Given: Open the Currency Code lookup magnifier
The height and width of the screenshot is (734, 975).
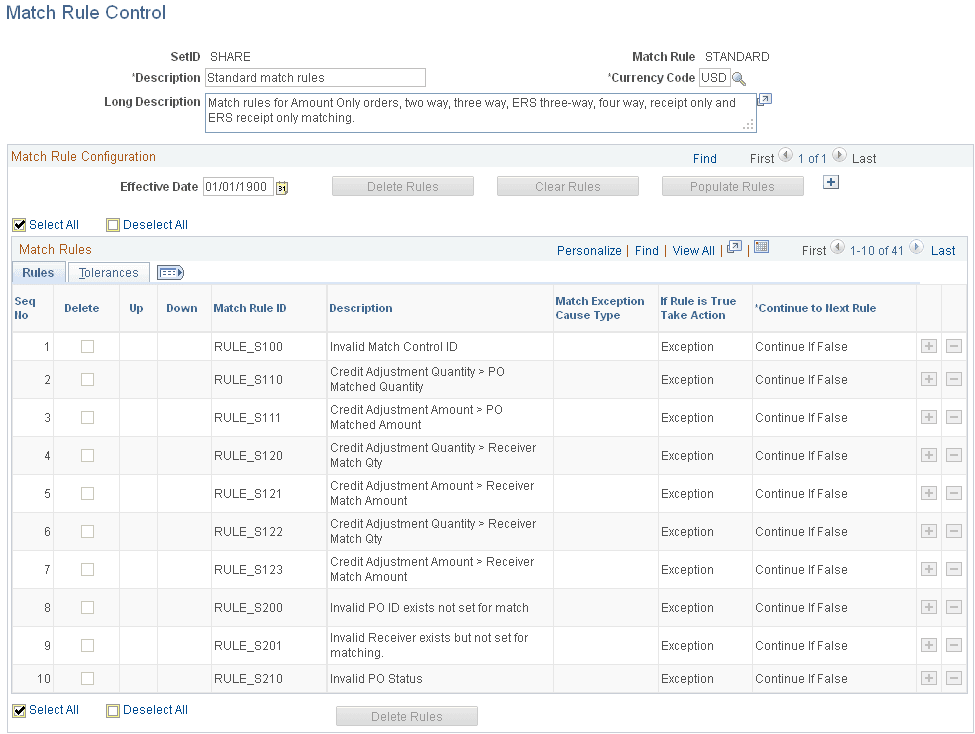Looking at the screenshot, I should (739, 78).
